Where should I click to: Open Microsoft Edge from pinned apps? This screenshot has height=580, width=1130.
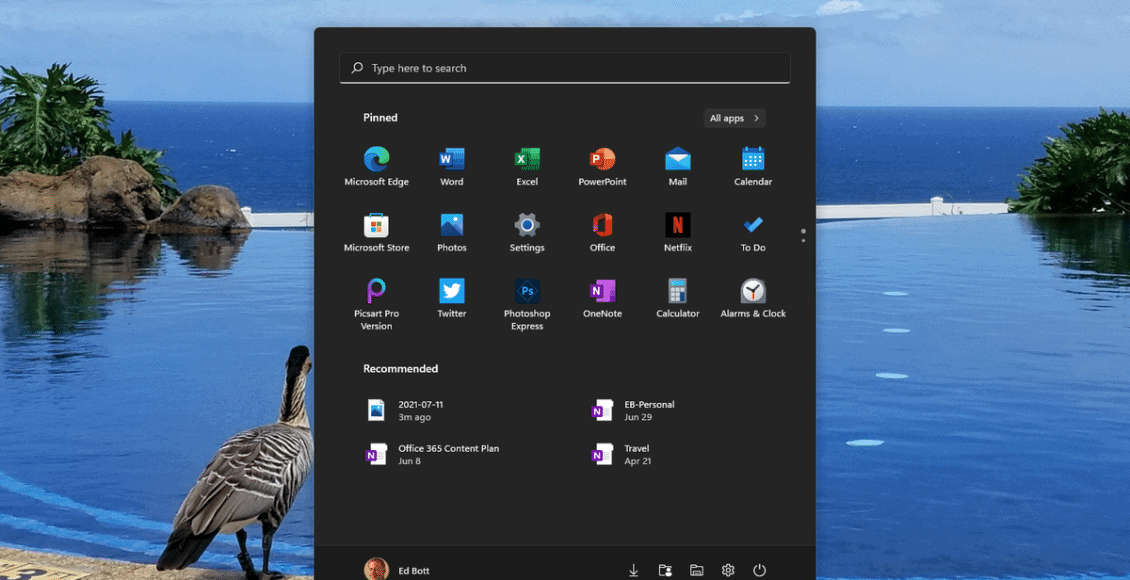pyautogui.click(x=376, y=166)
